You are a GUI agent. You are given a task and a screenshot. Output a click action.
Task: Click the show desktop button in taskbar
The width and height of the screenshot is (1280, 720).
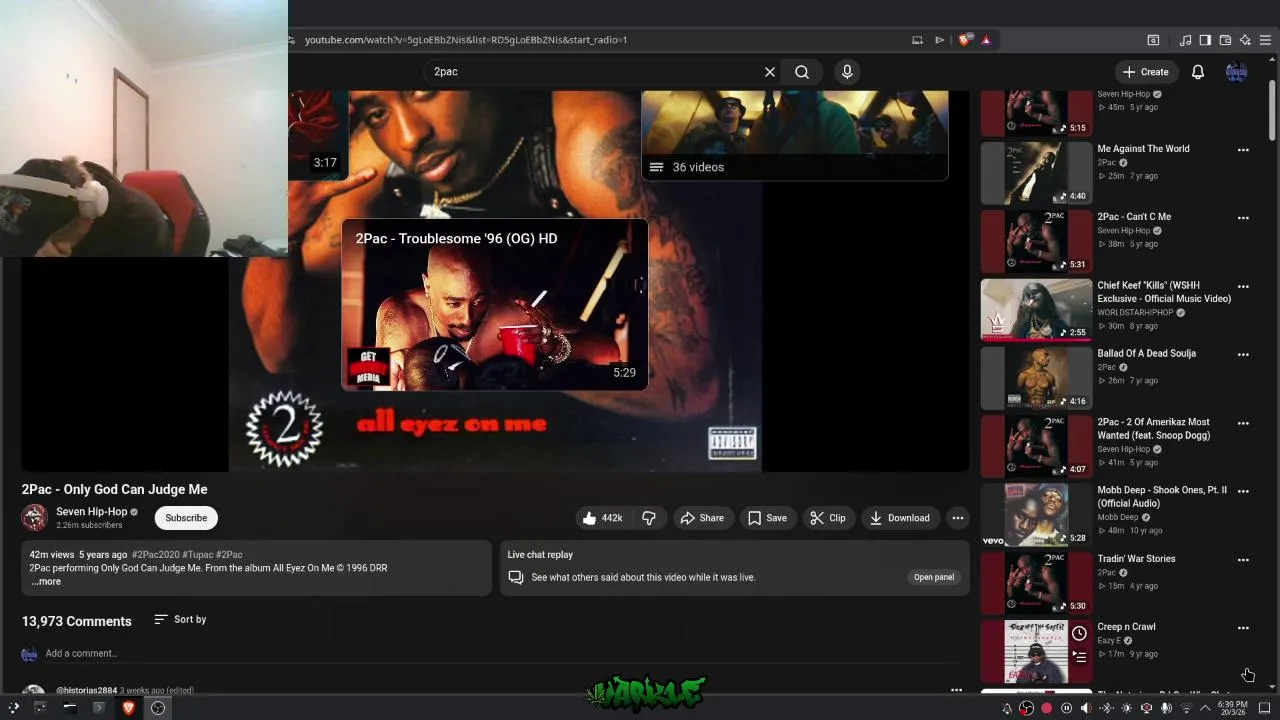coord(1264,708)
